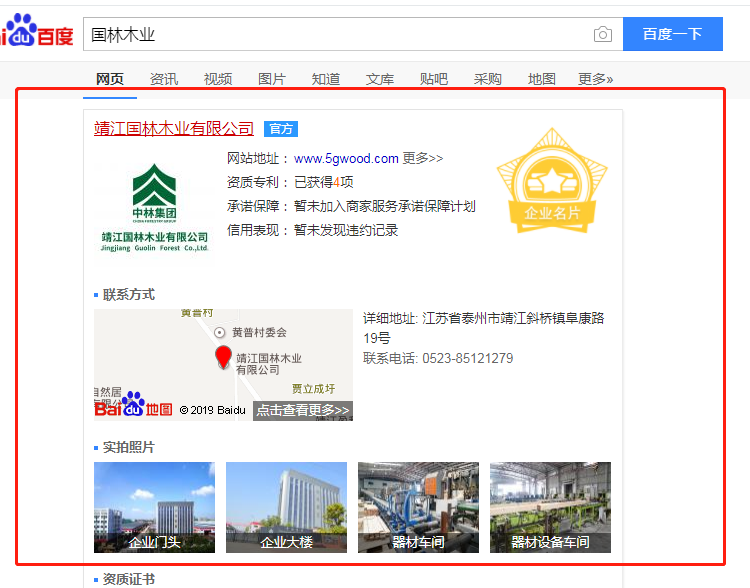This screenshot has height=588, width=750.
Task: Open the 贴吧 tab
Action: click(x=434, y=79)
